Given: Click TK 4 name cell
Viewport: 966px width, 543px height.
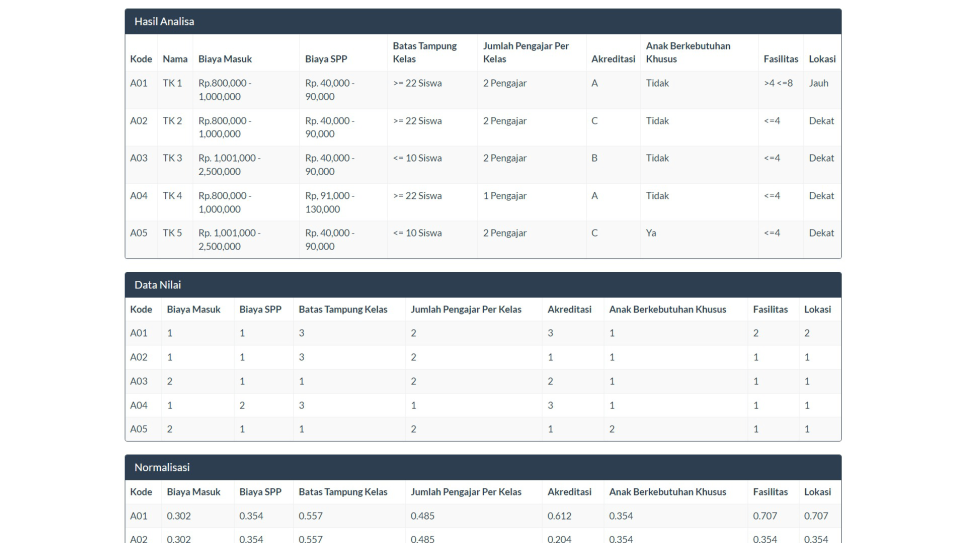Looking at the screenshot, I should (172, 196).
